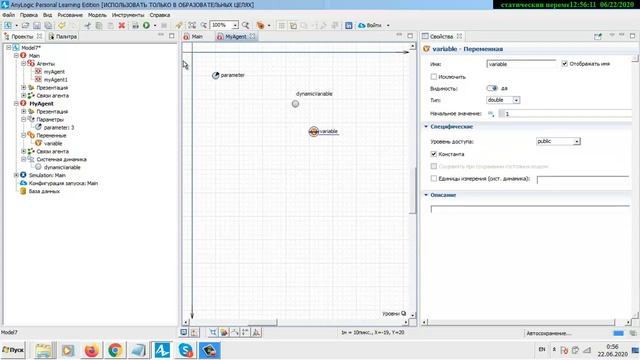Image resolution: width=640 pixels, height=360 pixels.
Task: Click the Имя input field
Action: point(521,64)
